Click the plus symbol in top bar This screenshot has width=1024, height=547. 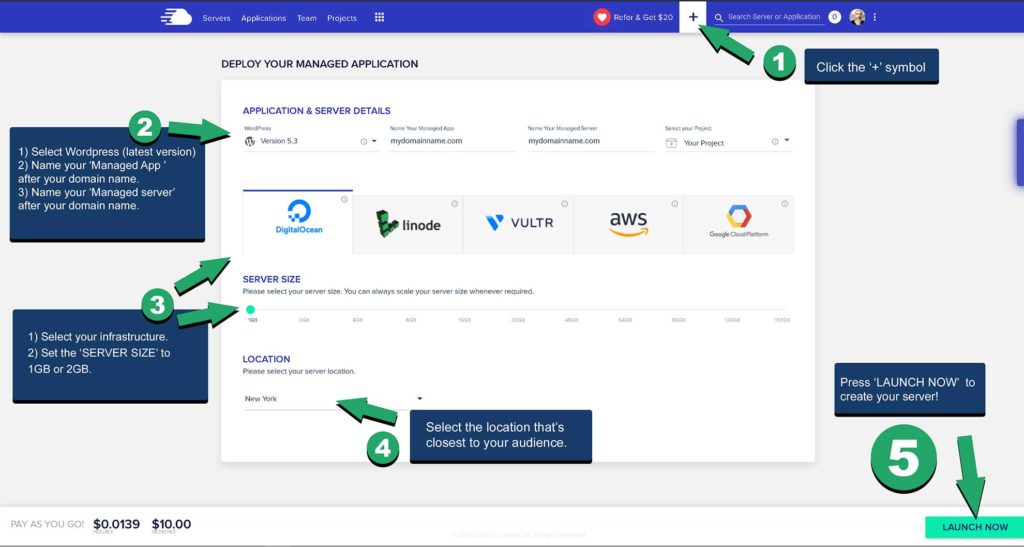point(693,18)
